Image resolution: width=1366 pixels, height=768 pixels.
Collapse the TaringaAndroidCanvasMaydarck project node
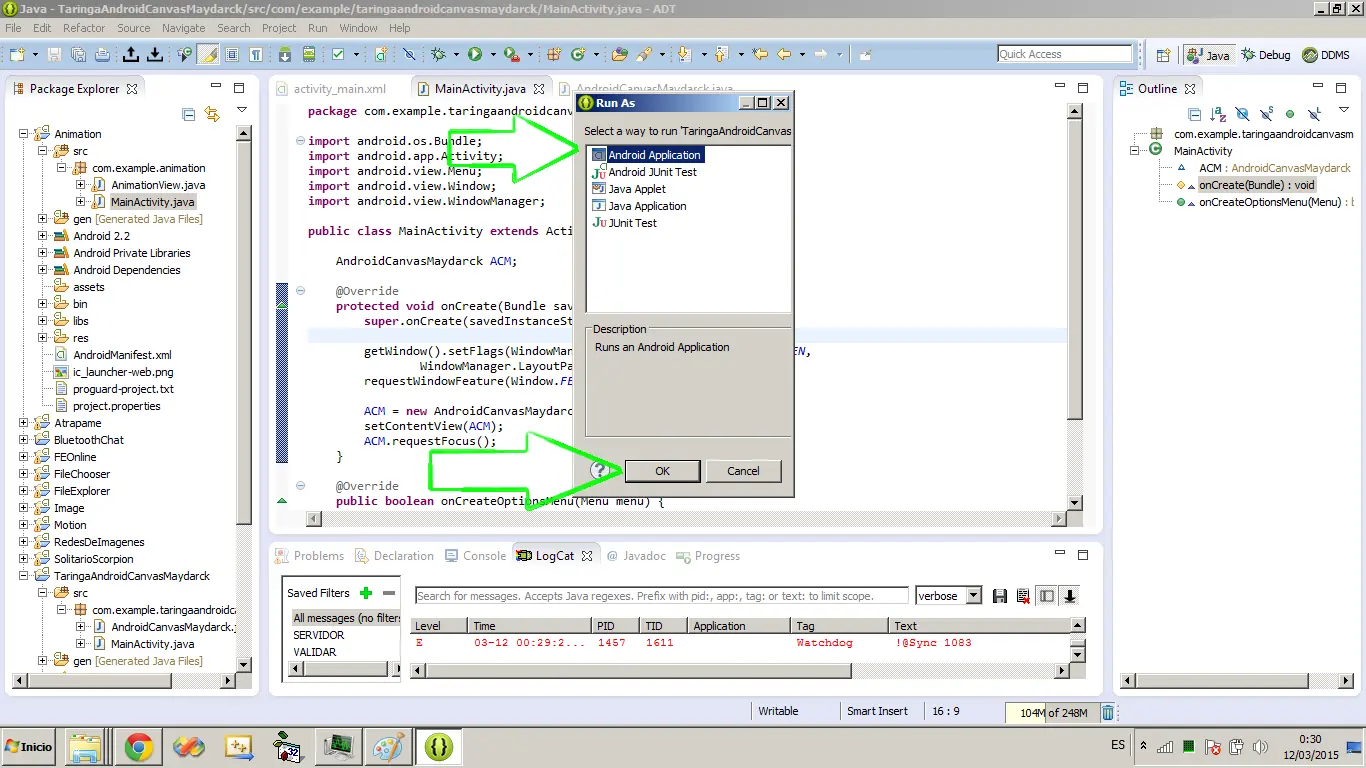pyautogui.click(x=25, y=576)
